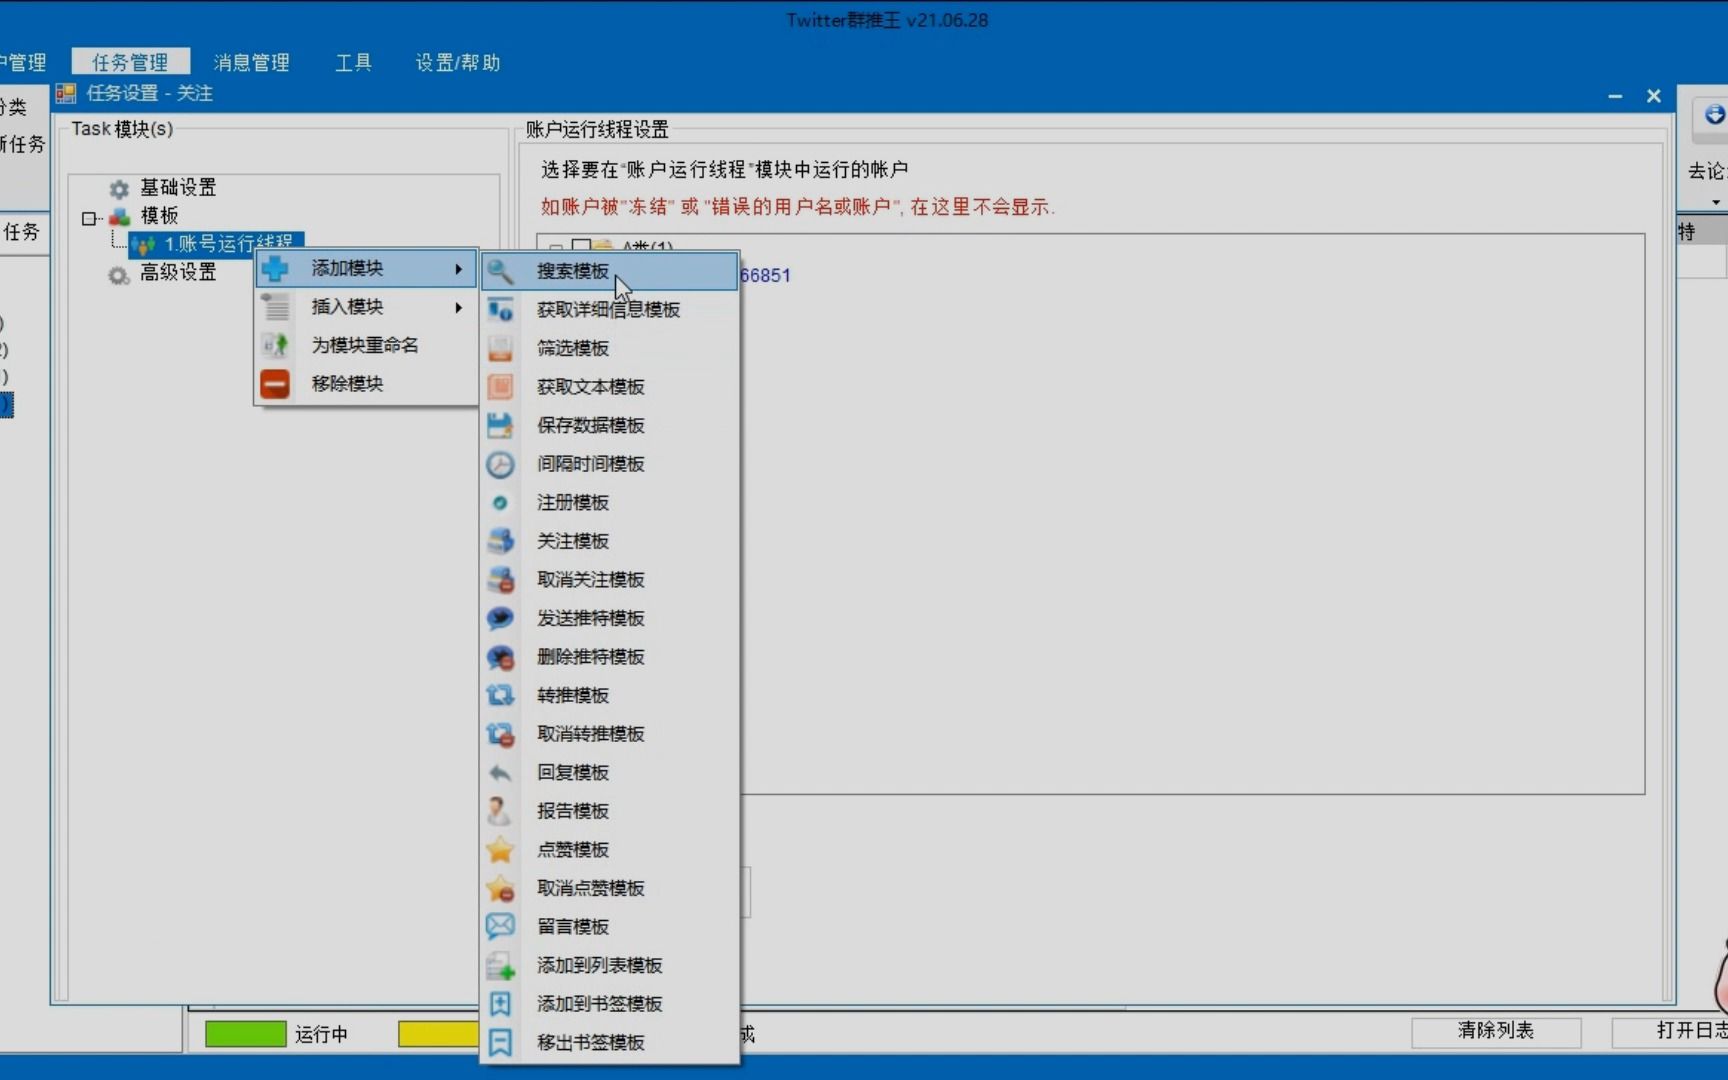This screenshot has height=1080, width=1728.
Task: Click the 取消关注模板 icon
Action: [500, 580]
